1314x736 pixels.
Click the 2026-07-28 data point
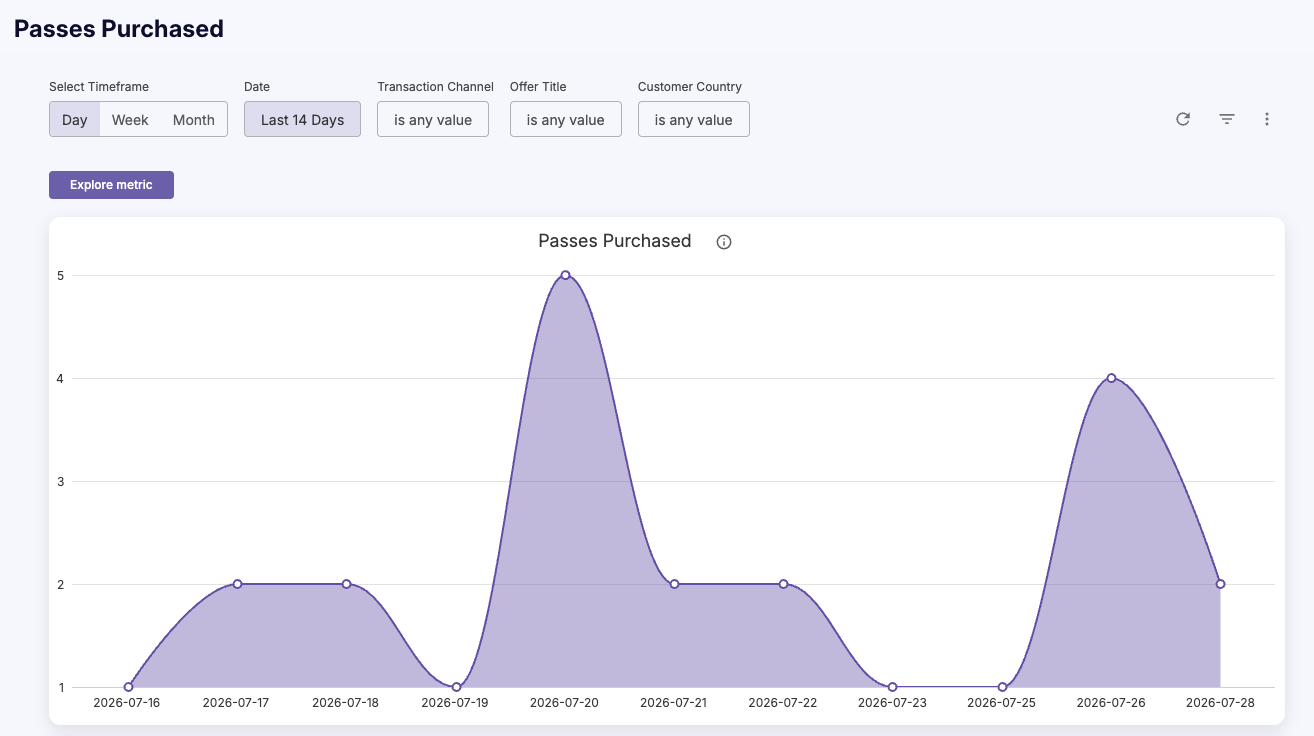[1220, 584]
